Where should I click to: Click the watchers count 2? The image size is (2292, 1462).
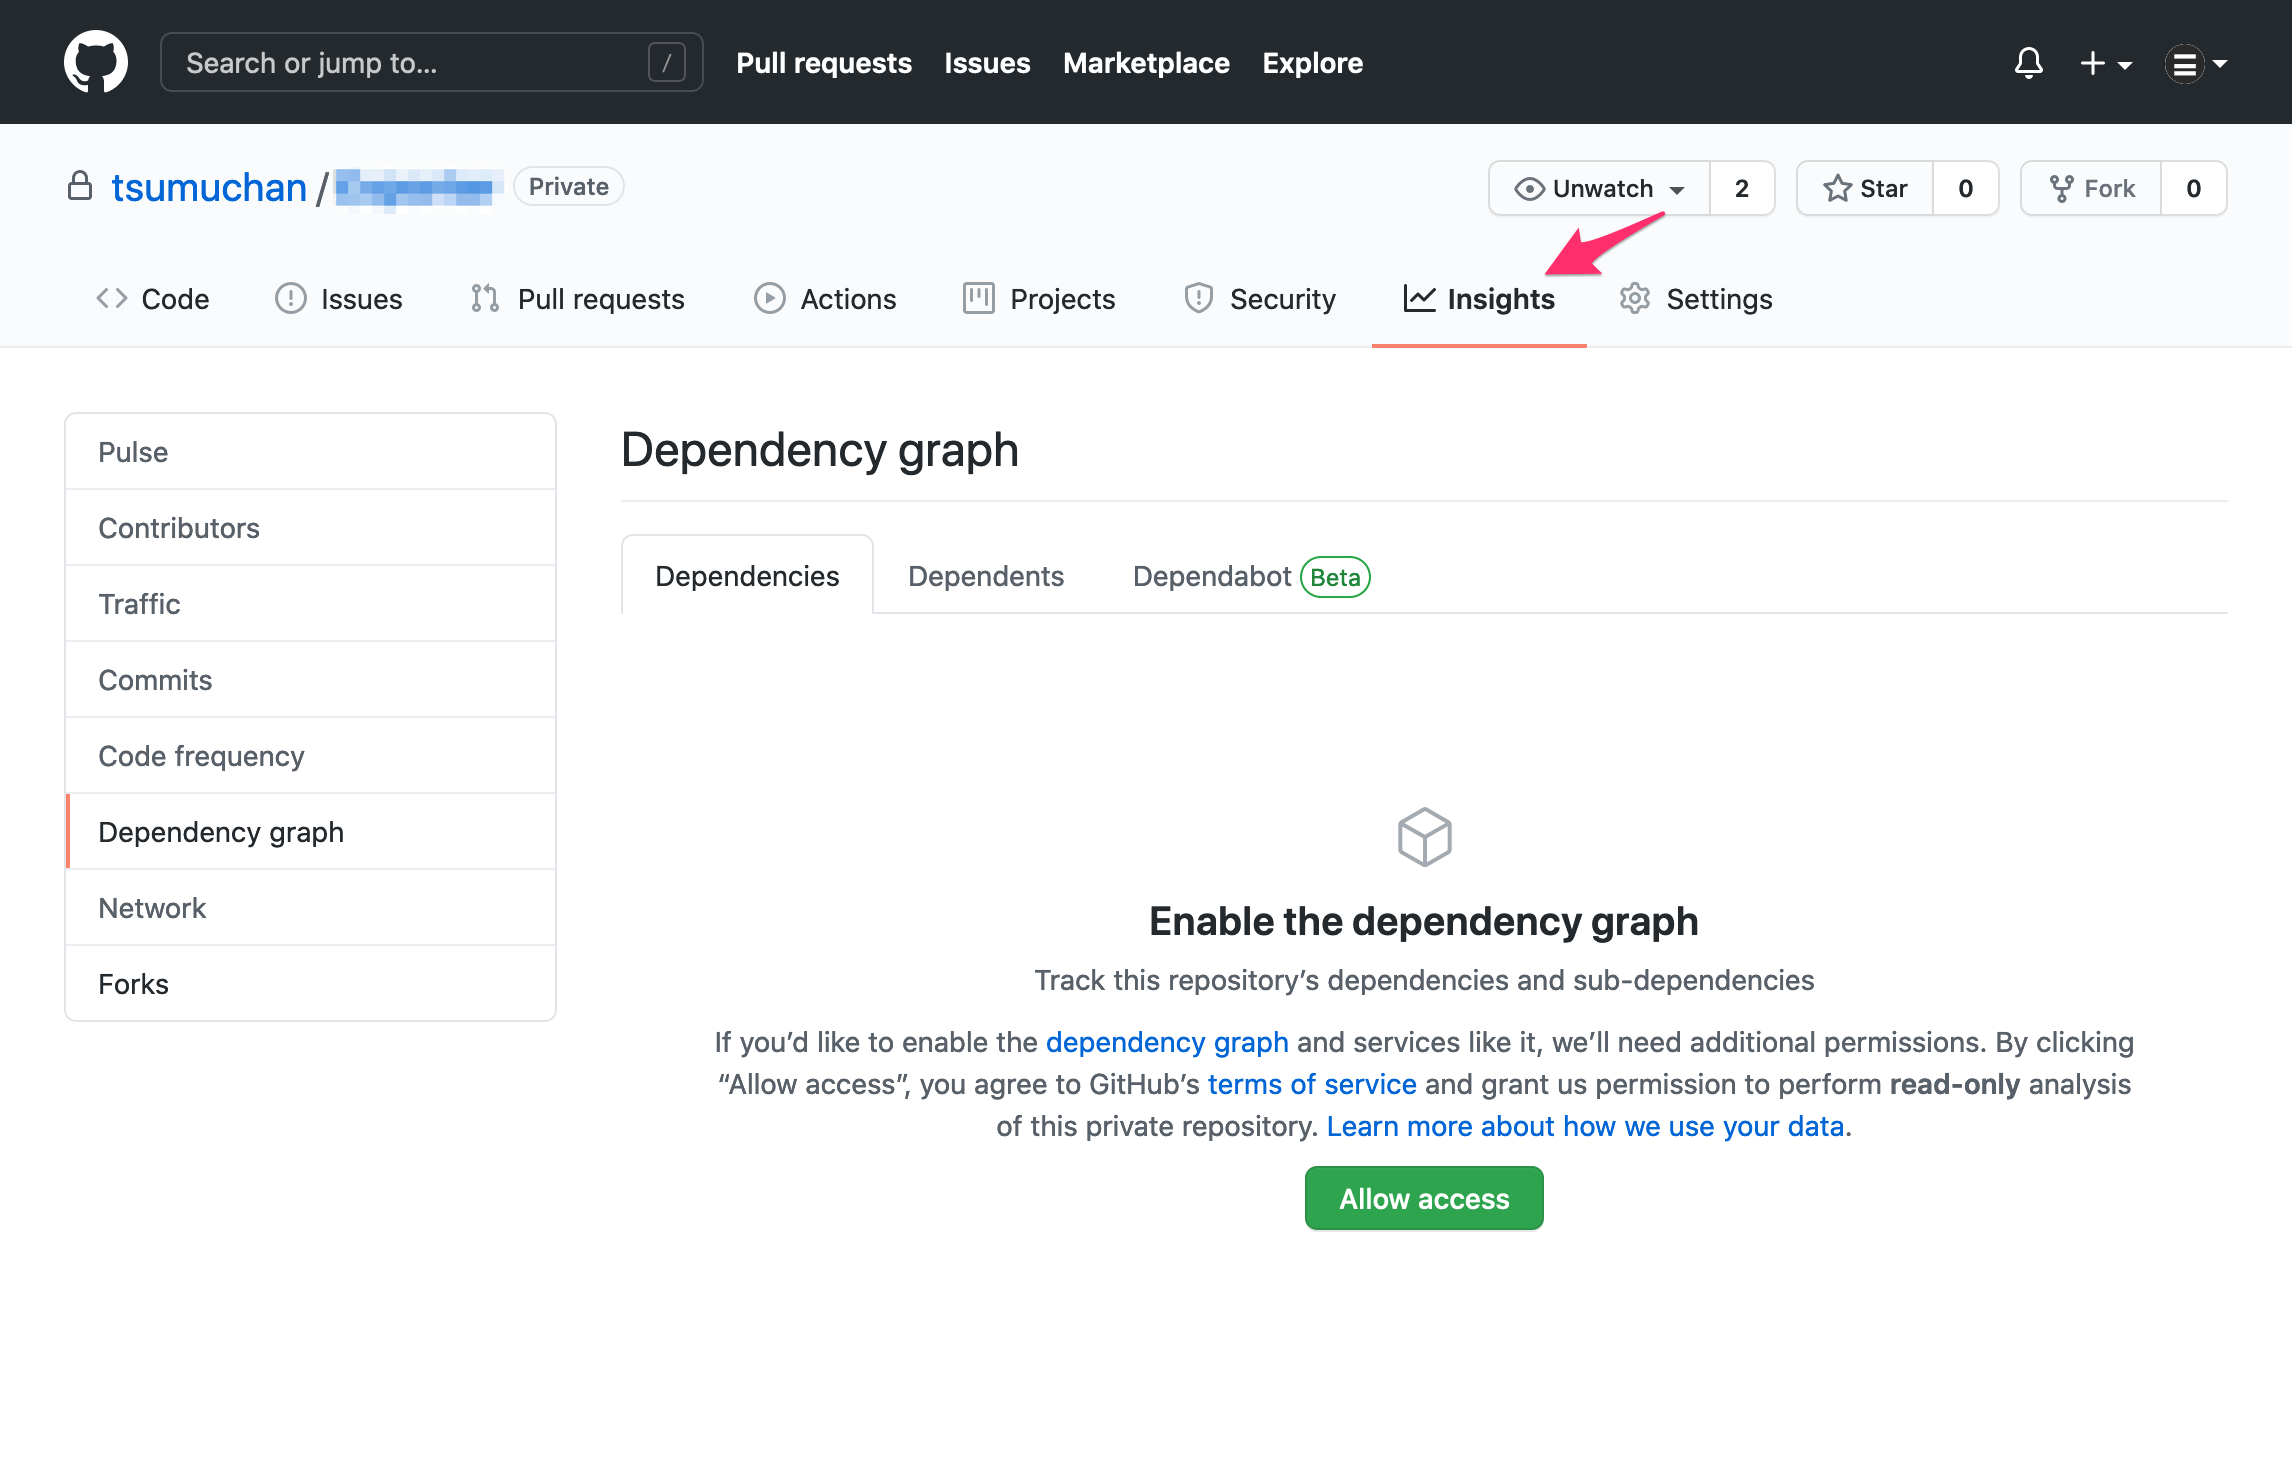tap(1742, 188)
